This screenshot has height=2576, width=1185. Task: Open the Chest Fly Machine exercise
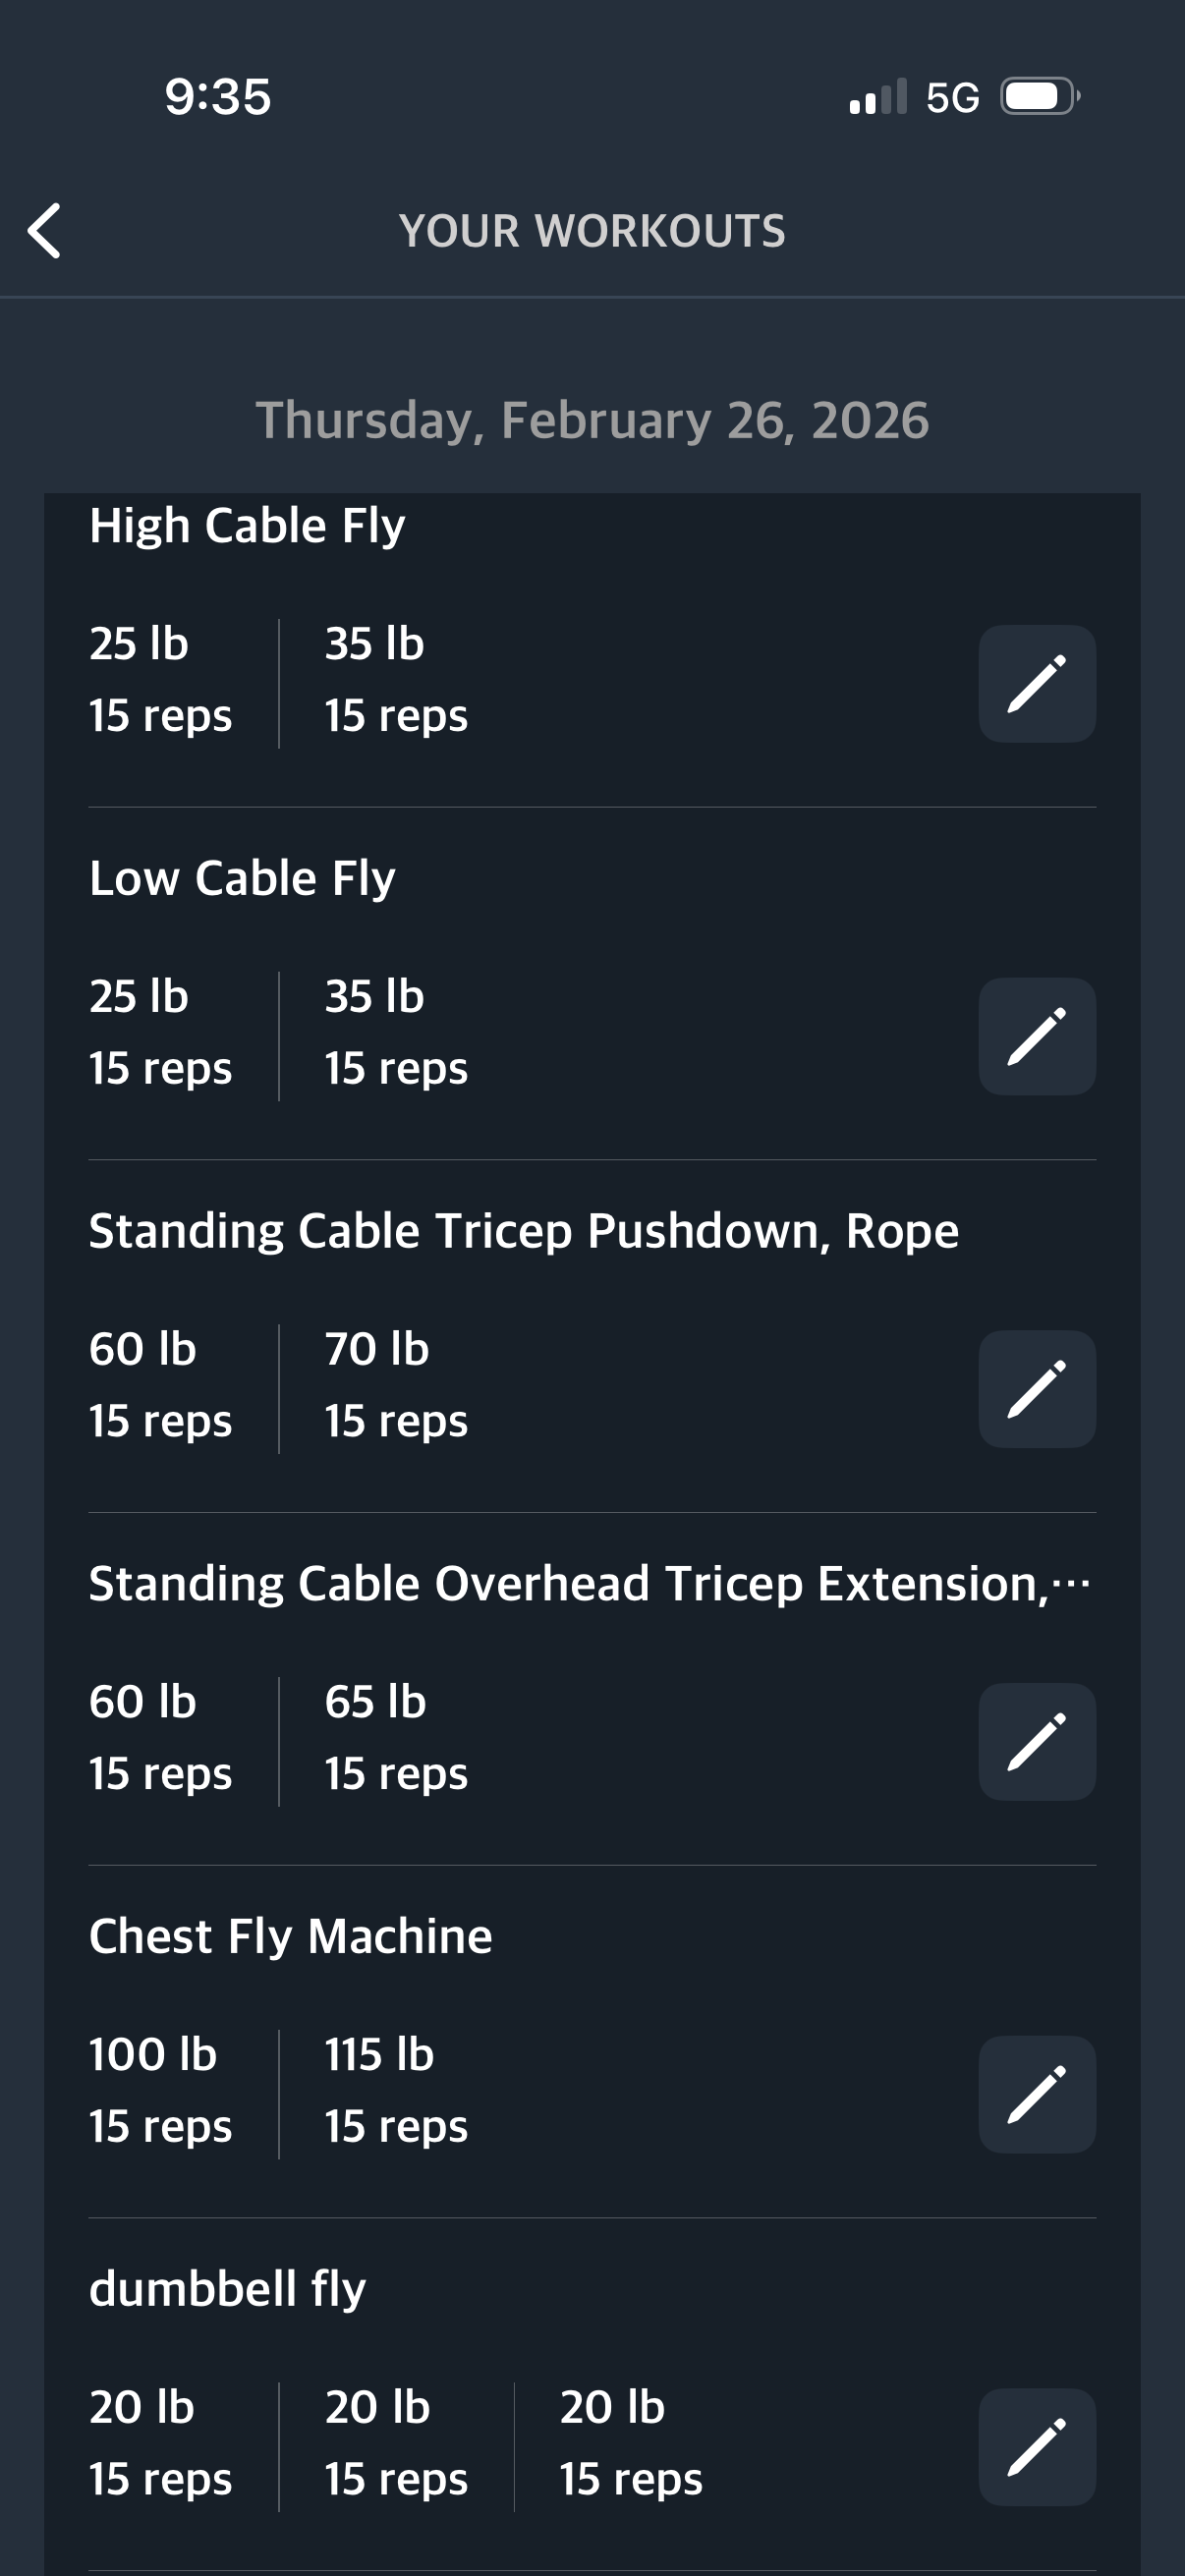tap(290, 1936)
